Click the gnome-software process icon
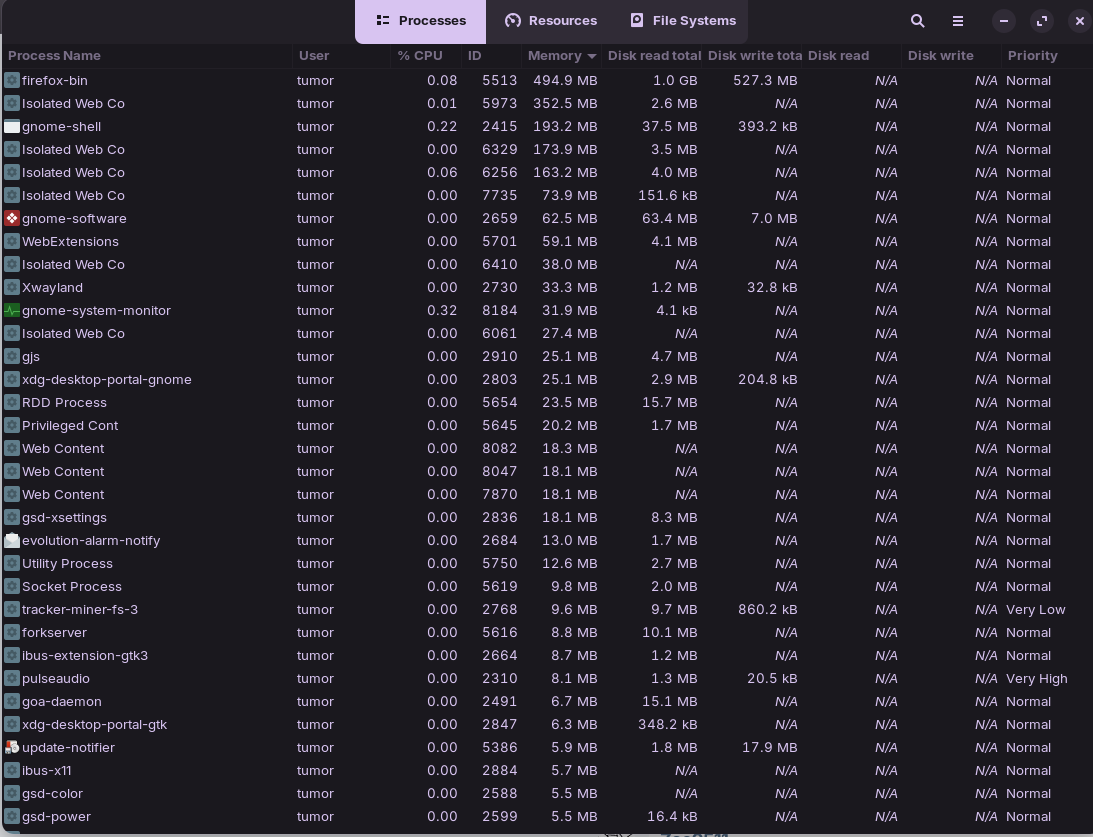 coord(12,218)
